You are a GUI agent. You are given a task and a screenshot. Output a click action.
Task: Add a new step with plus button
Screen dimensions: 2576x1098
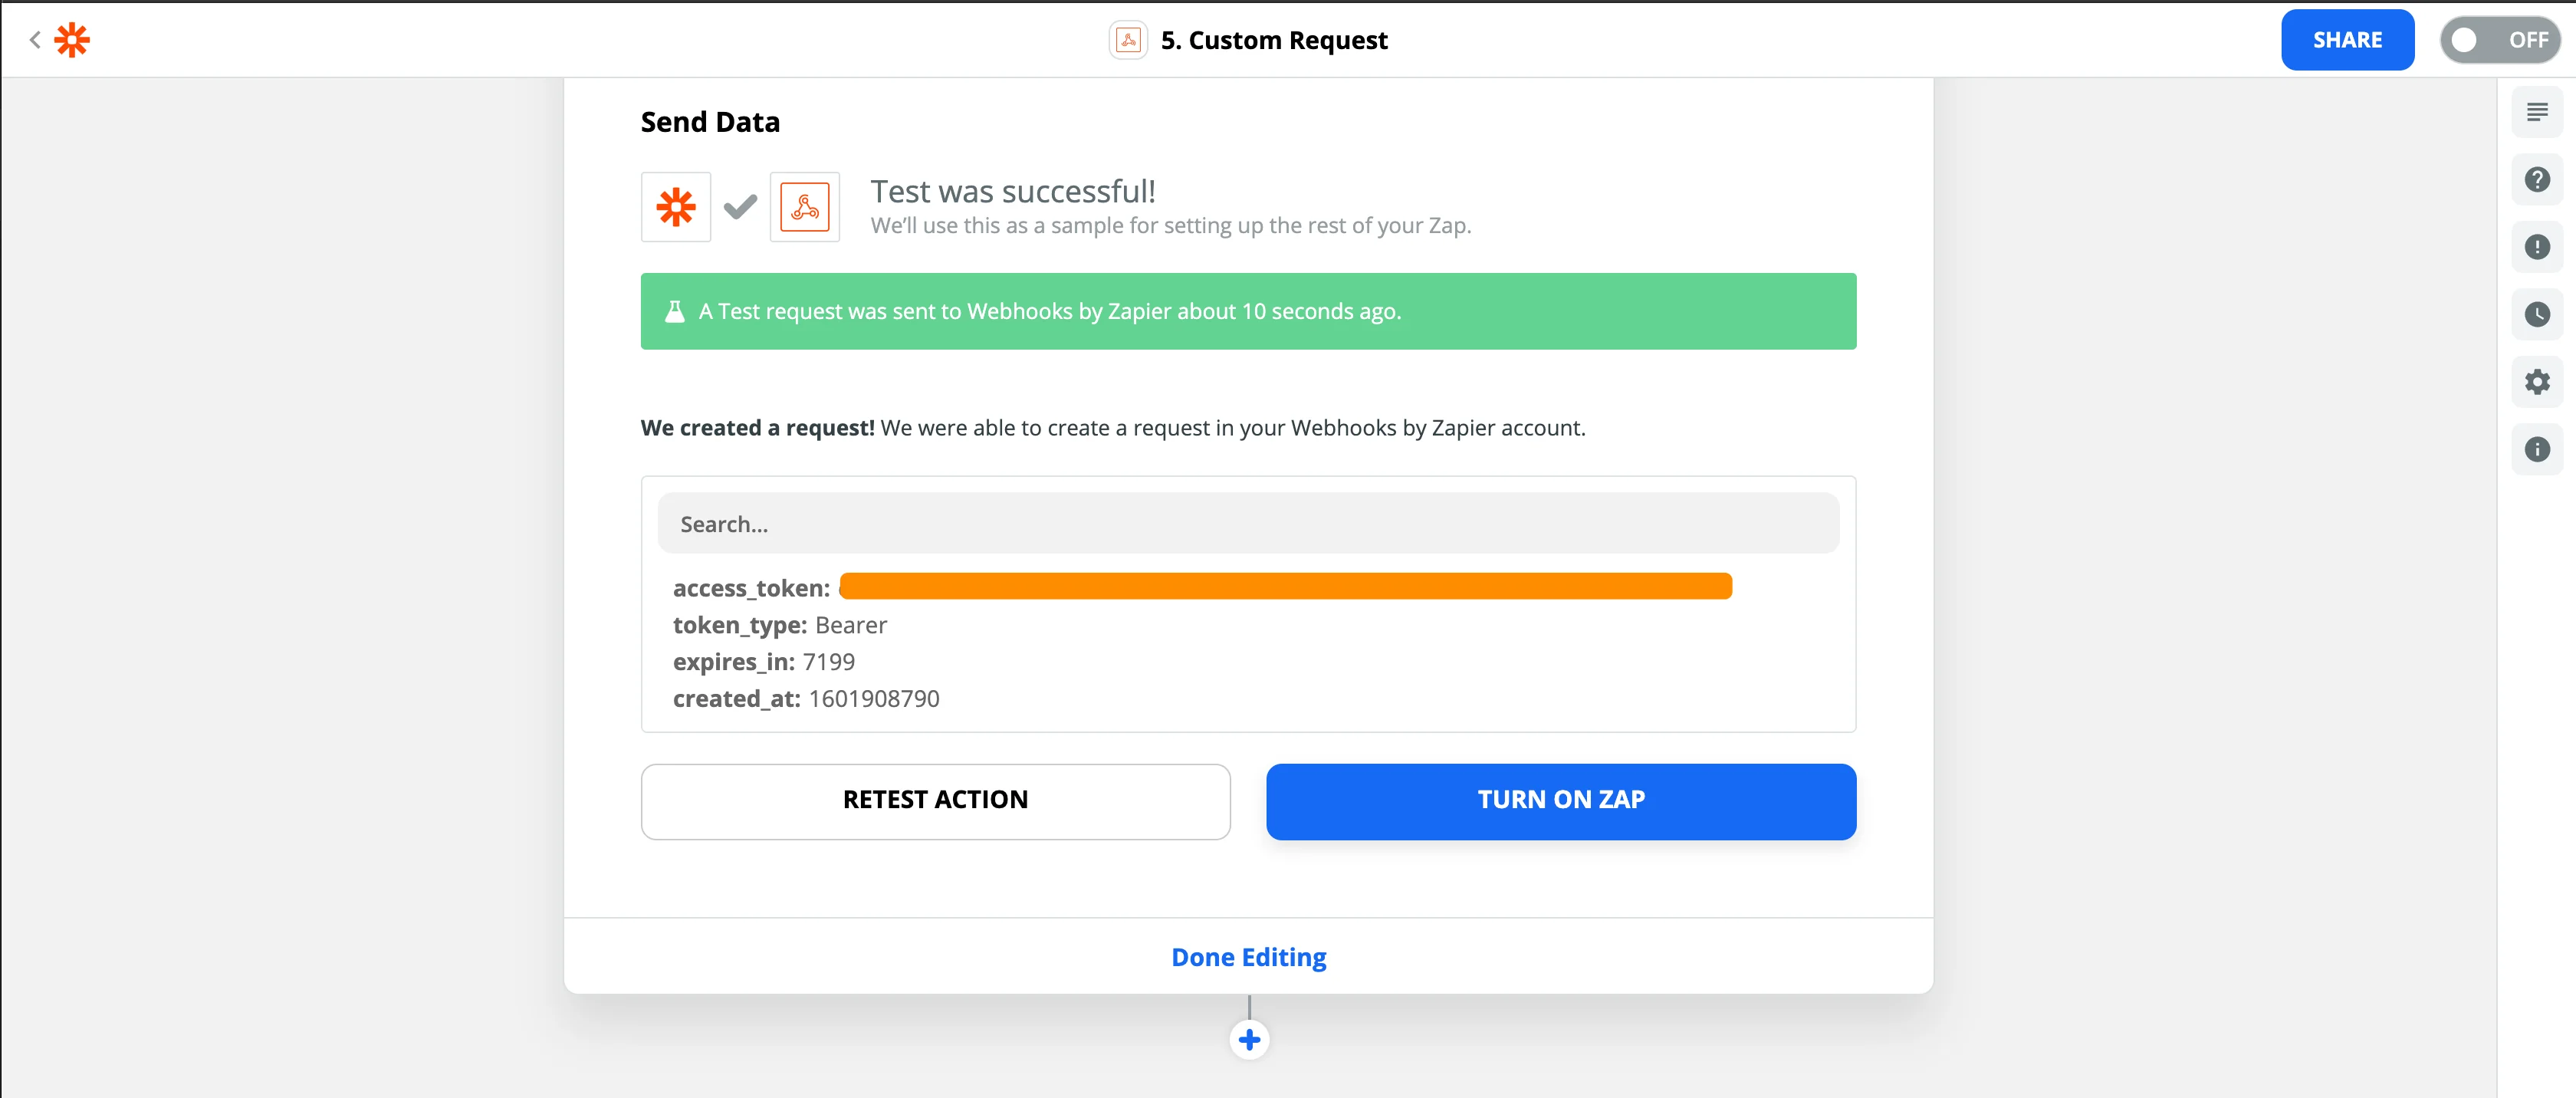(1249, 1040)
